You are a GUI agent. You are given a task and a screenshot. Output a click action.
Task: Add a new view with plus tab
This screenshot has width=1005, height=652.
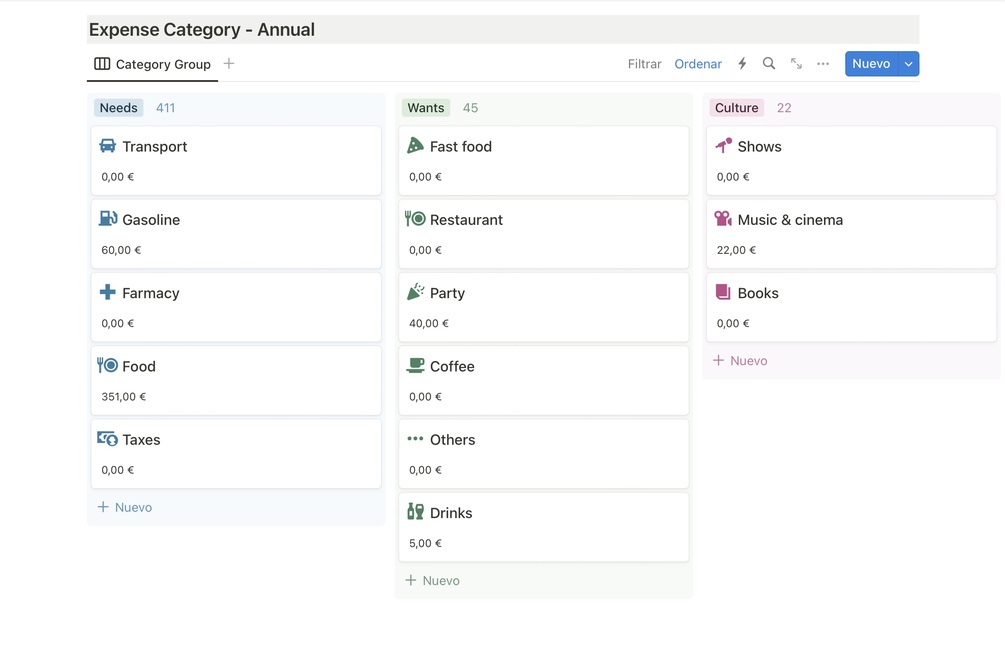pos(229,64)
